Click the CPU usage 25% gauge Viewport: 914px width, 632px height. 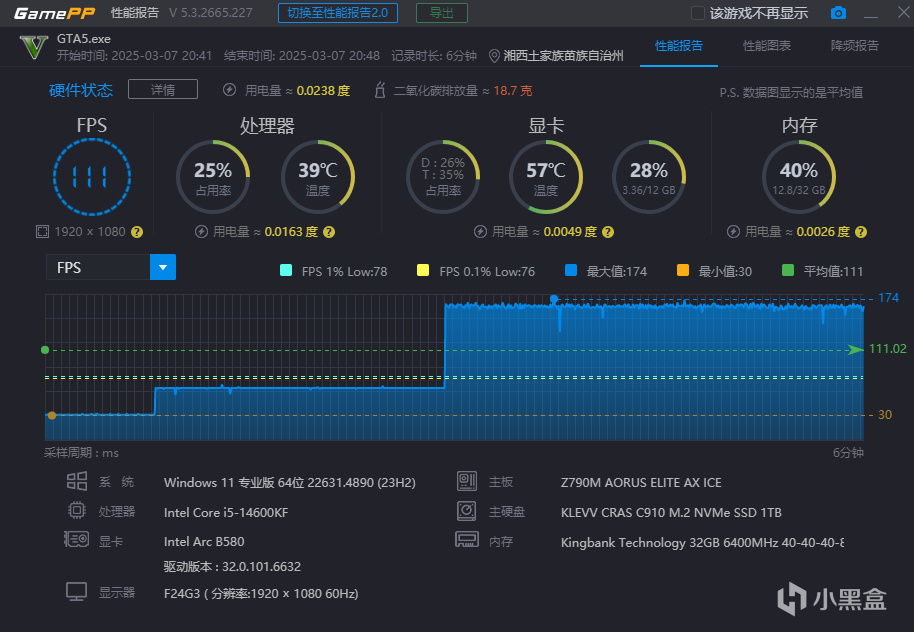[x=213, y=177]
